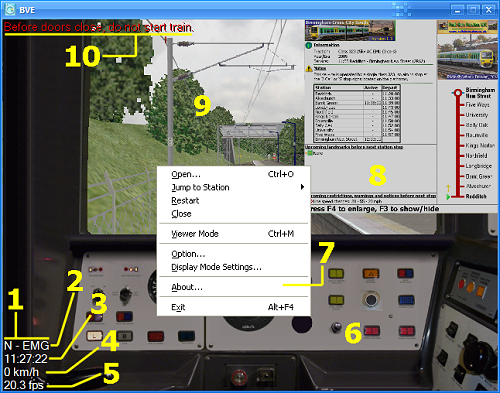The image size is (500, 393).
Task: Select the Close menu entry
Action: 233,214
